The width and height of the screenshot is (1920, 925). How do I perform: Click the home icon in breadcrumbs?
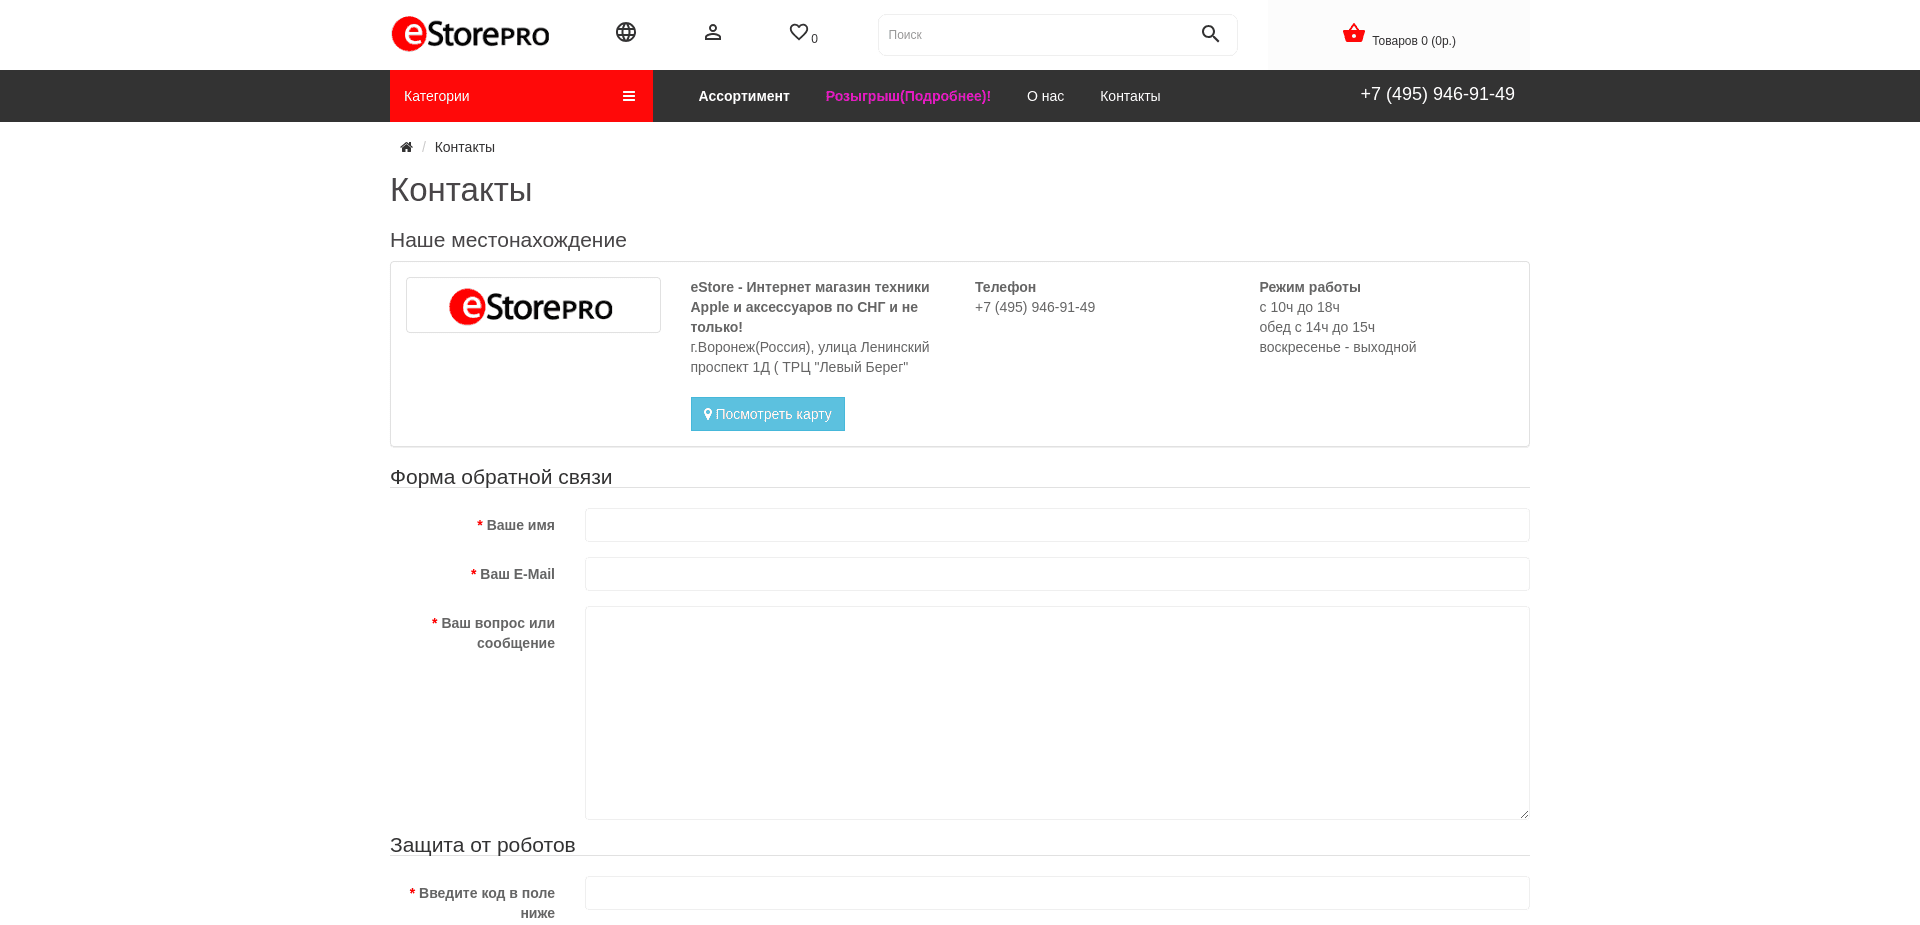coord(406,147)
